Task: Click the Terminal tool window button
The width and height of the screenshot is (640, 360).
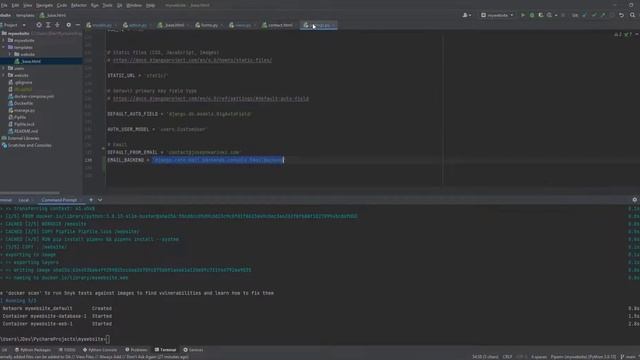Action: 165,350
